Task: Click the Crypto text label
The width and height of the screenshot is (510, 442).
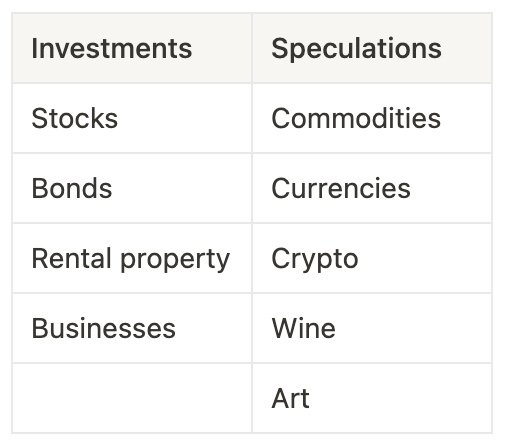Action: pos(315,260)
